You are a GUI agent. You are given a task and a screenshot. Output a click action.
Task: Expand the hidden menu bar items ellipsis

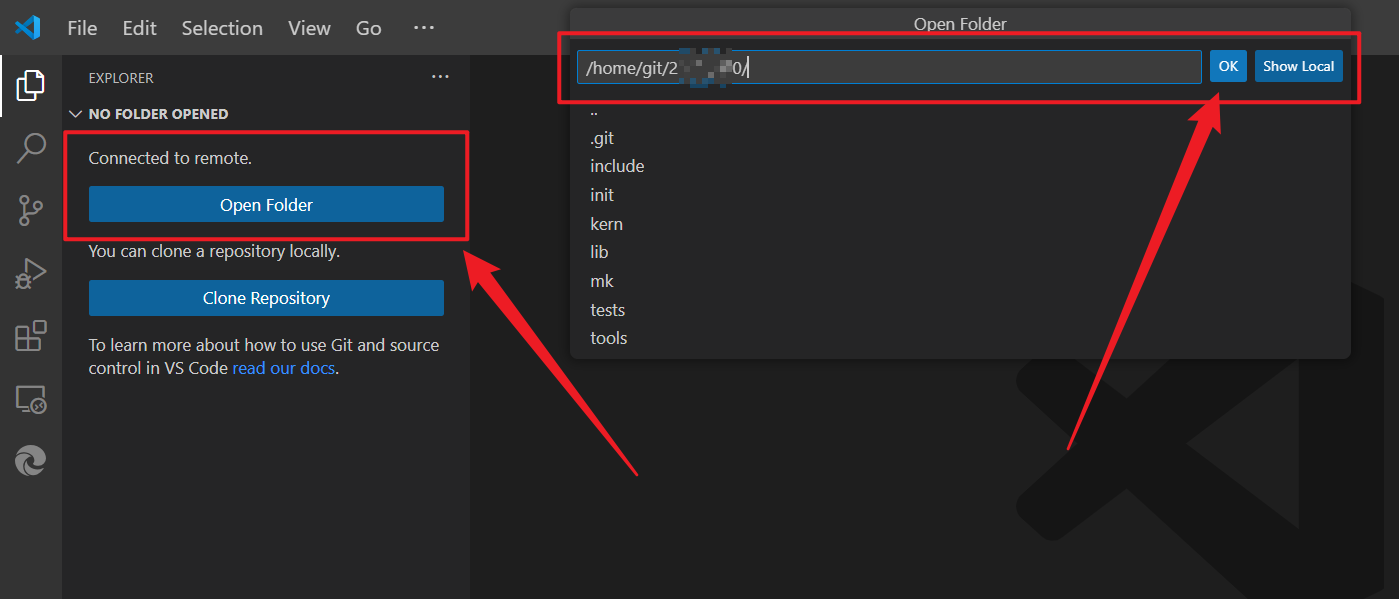pyautogui.click(x=424, y=28)
